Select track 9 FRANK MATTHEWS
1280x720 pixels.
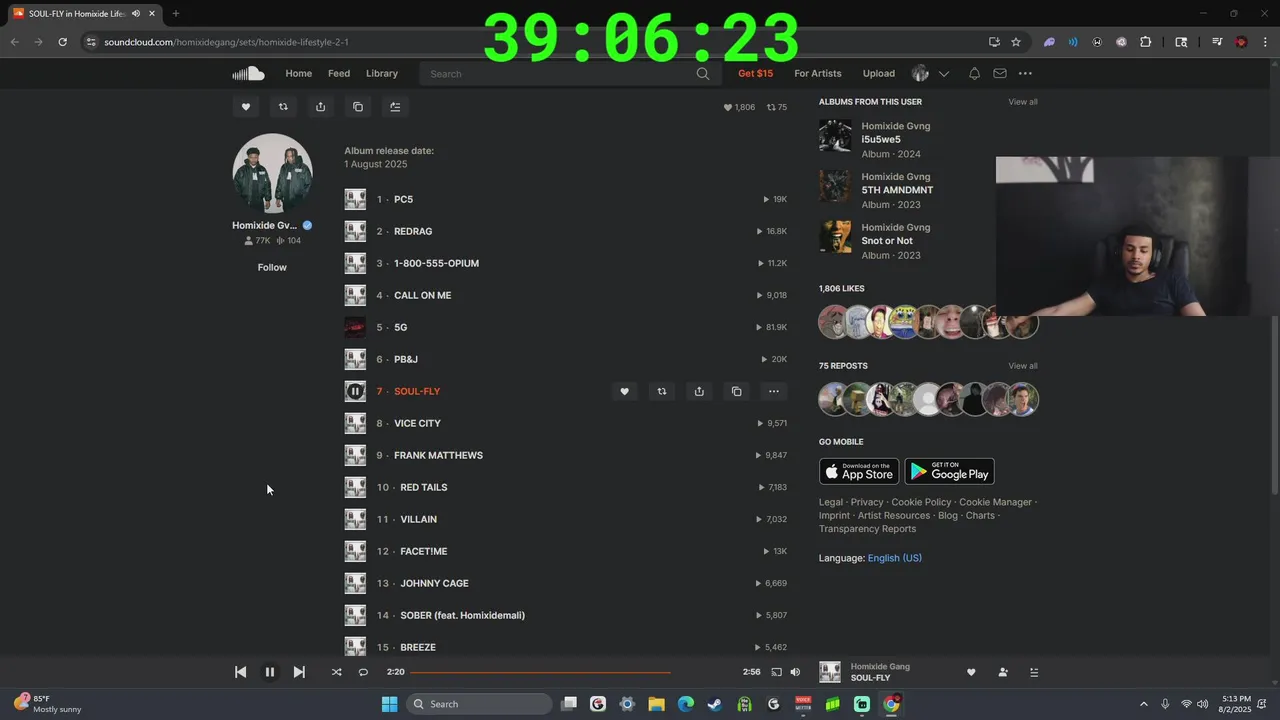click(x=438, y=455)
